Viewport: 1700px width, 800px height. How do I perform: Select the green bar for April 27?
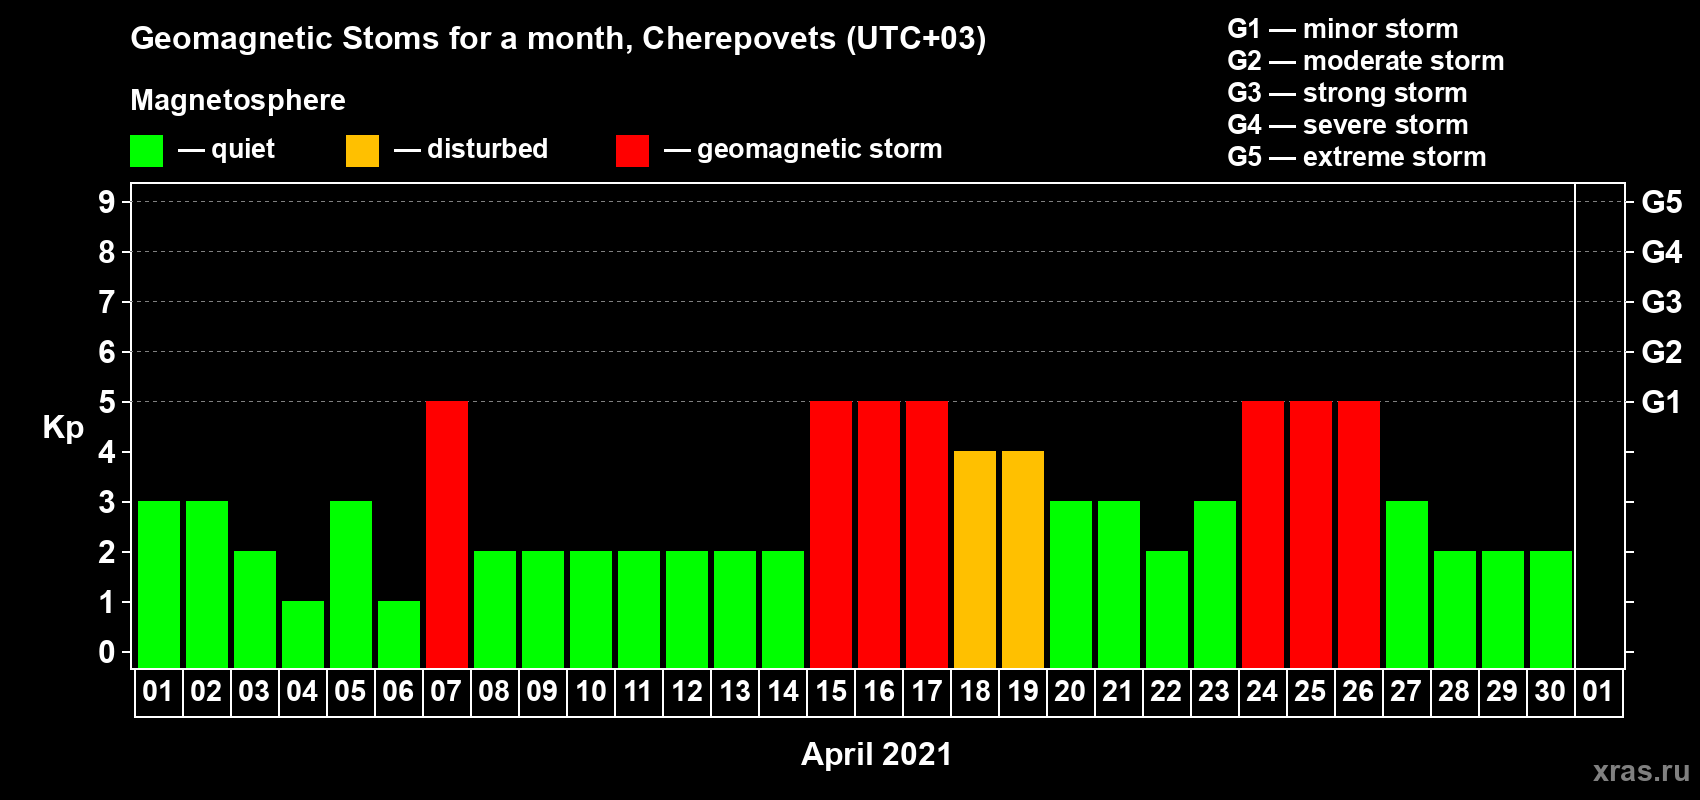[x=1407, y=585]
